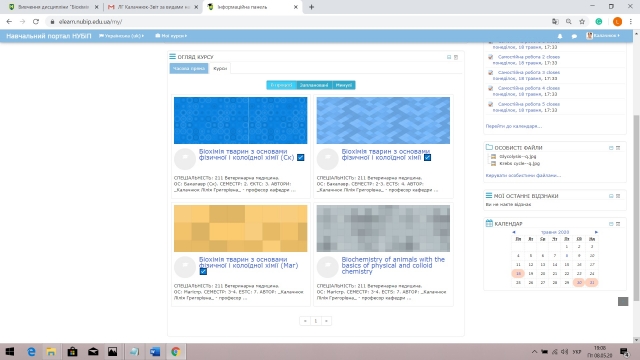Open Microsoft Edge from taskbar
The height and width of the screenshot is (360, 640).
point(31,351)
